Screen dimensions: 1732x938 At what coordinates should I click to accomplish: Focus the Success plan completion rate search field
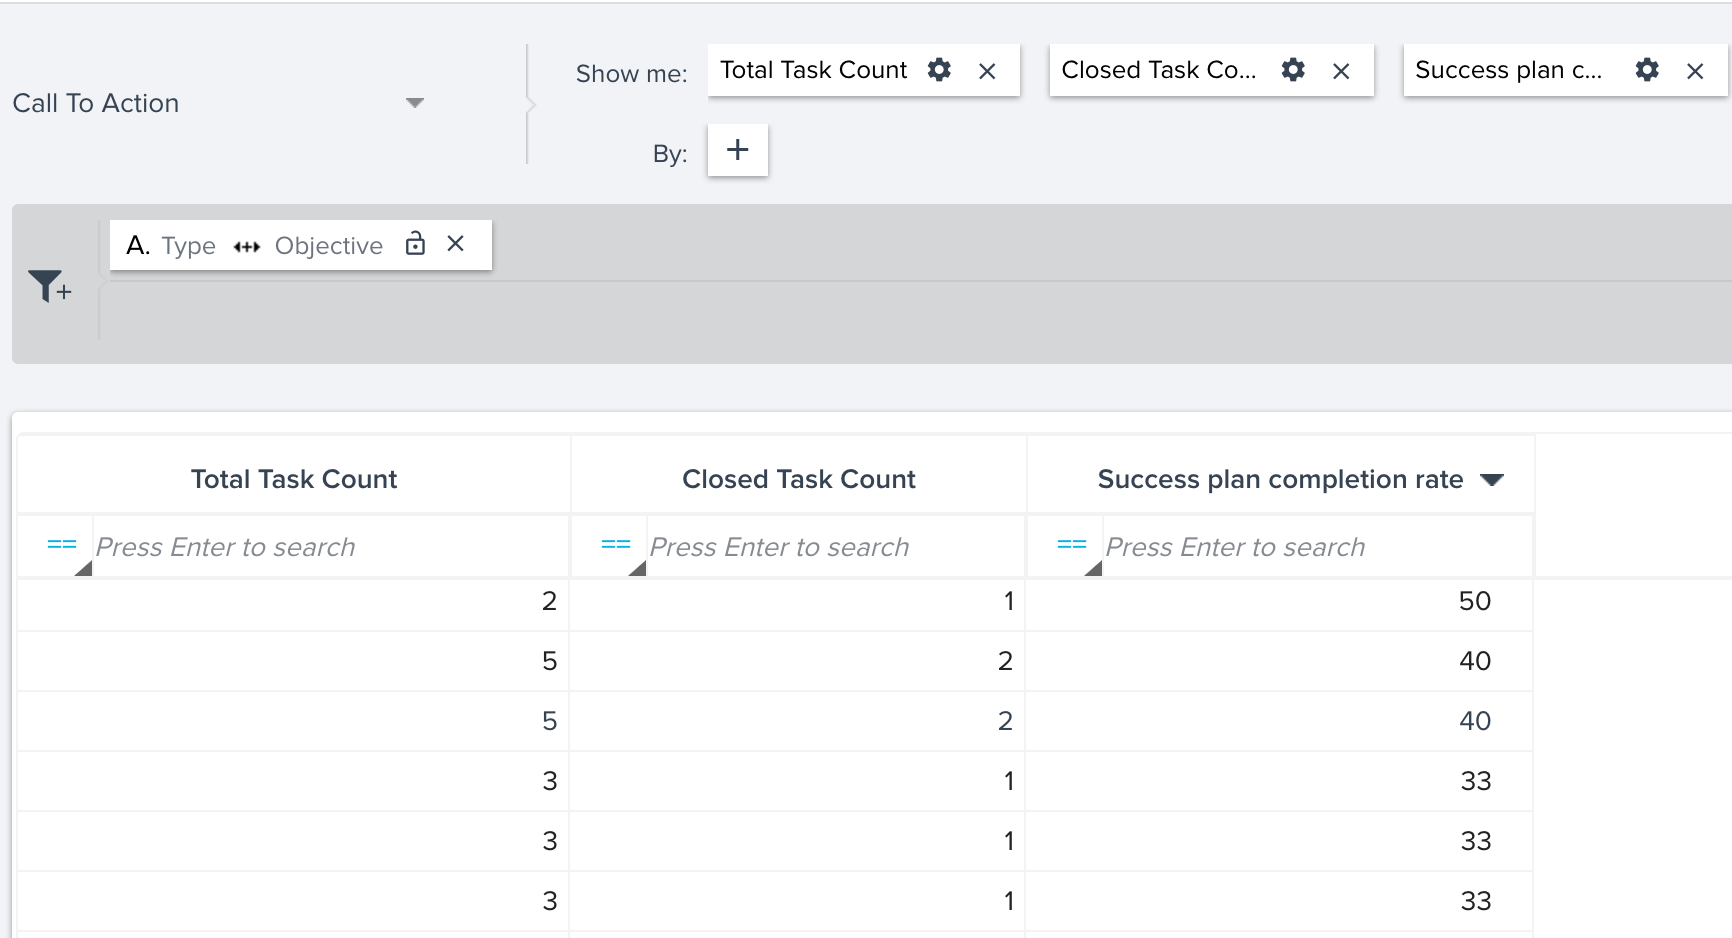[1317, 547]
